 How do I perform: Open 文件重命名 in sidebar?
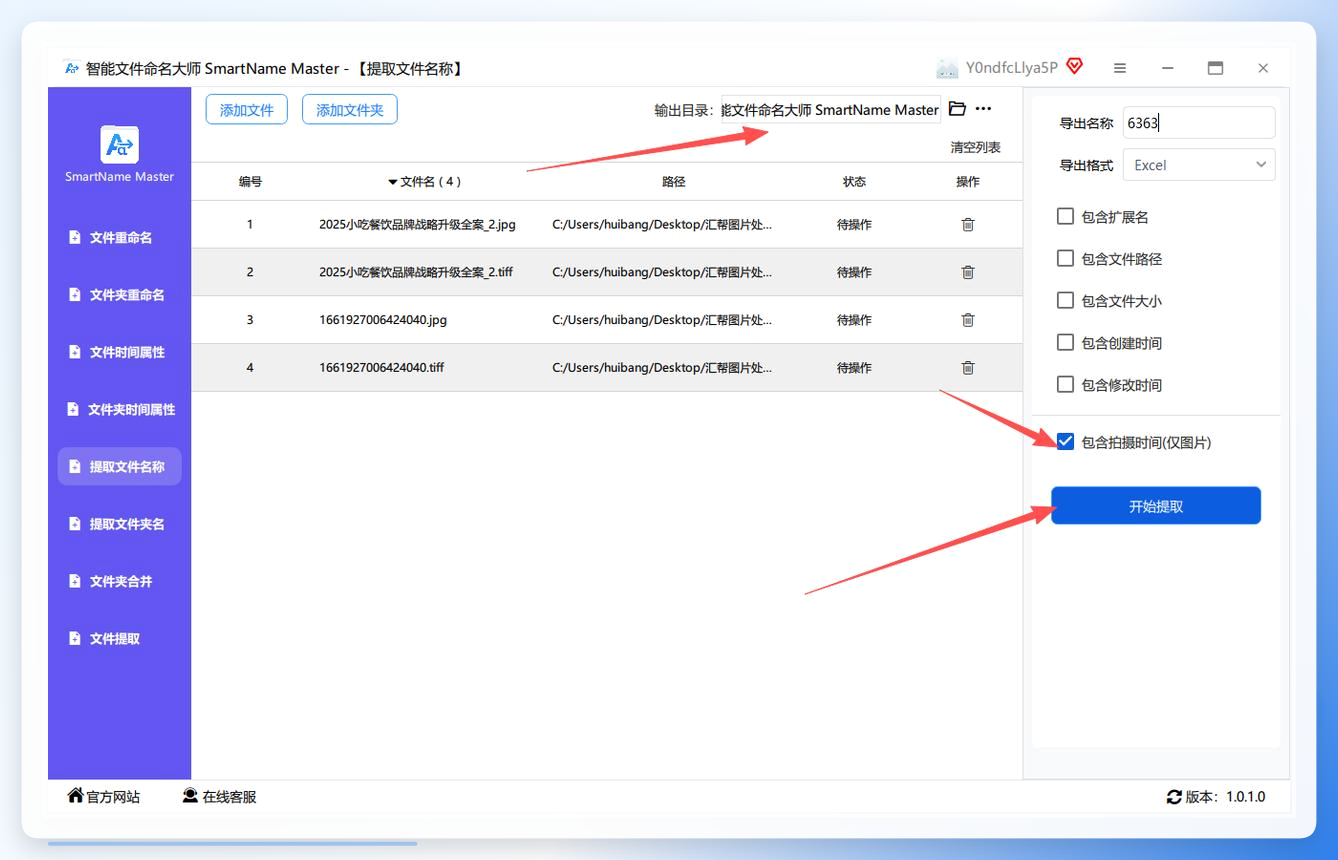pos(120,238)
